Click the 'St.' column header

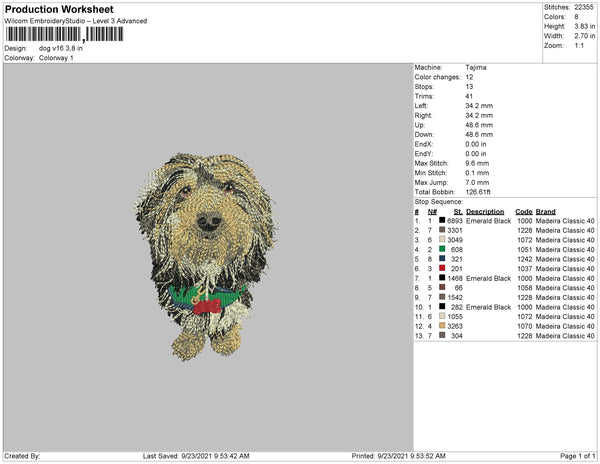(458, 212)
